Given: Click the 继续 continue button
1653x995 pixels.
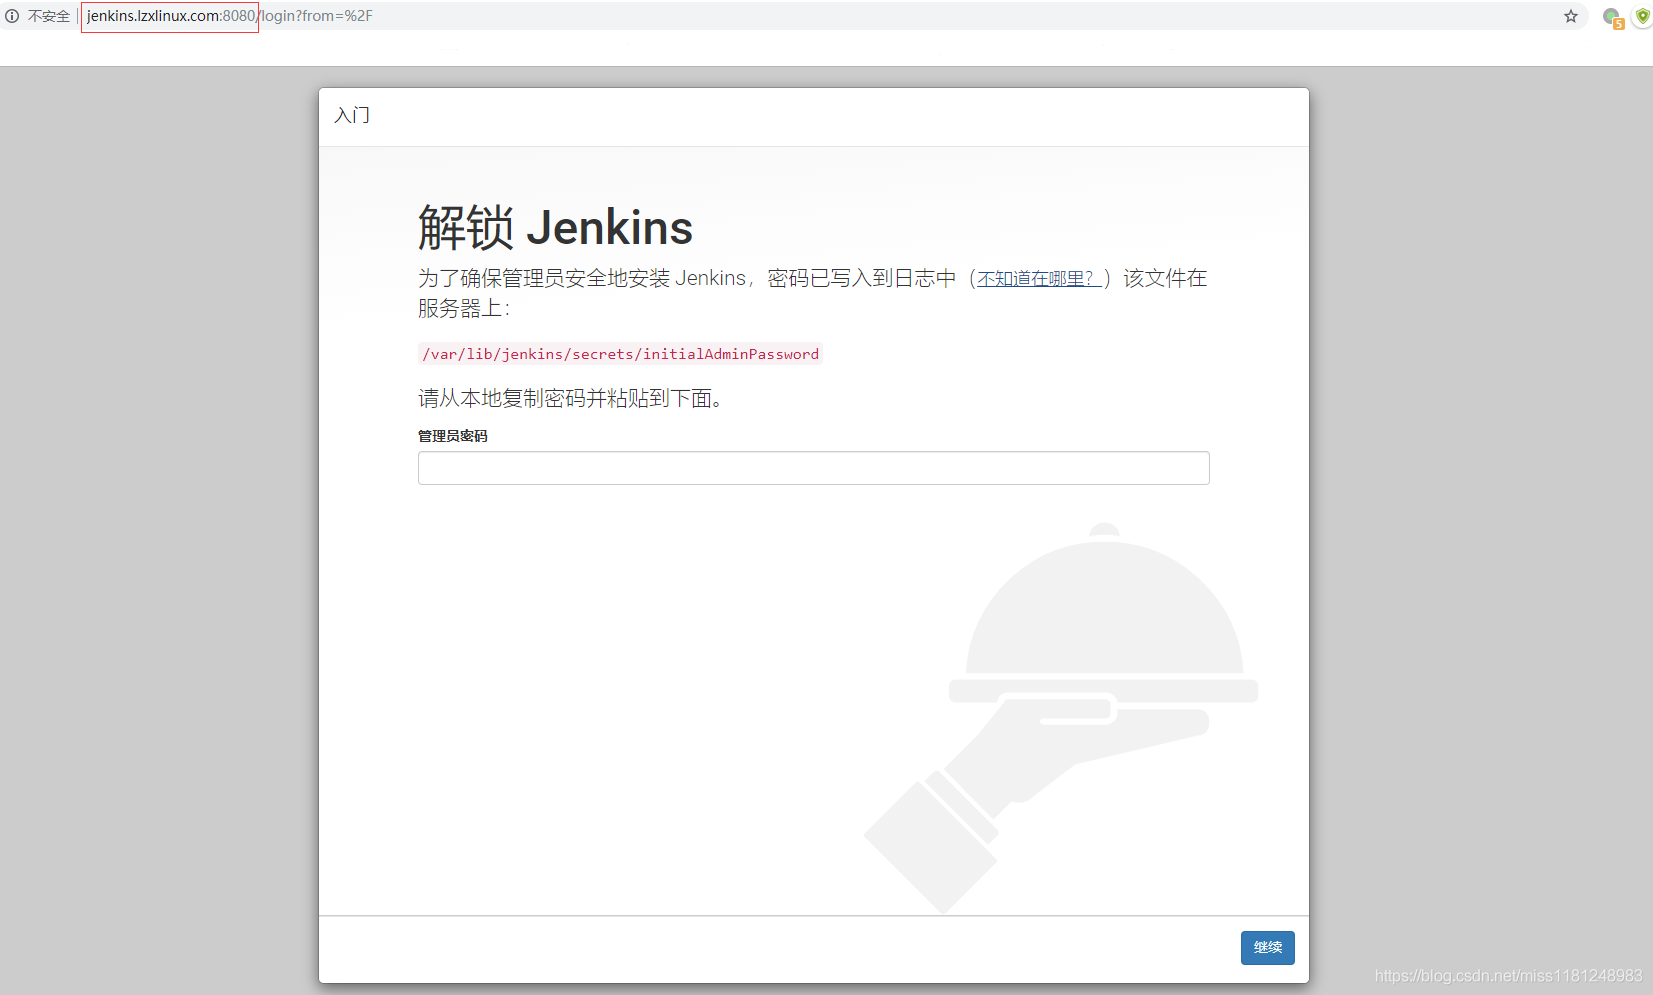Looking at the screenshot, I should (x=1267, y=948).
